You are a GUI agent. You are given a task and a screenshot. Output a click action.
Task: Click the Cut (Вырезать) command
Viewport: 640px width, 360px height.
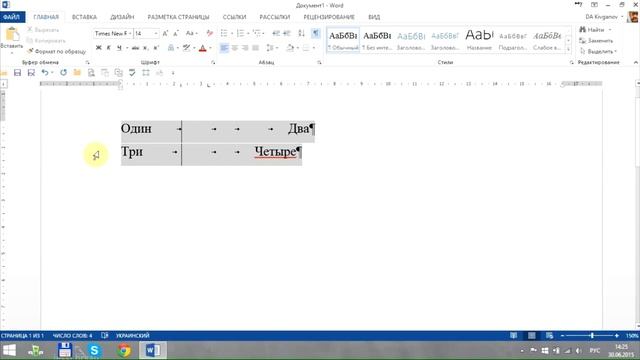point(43,30)
